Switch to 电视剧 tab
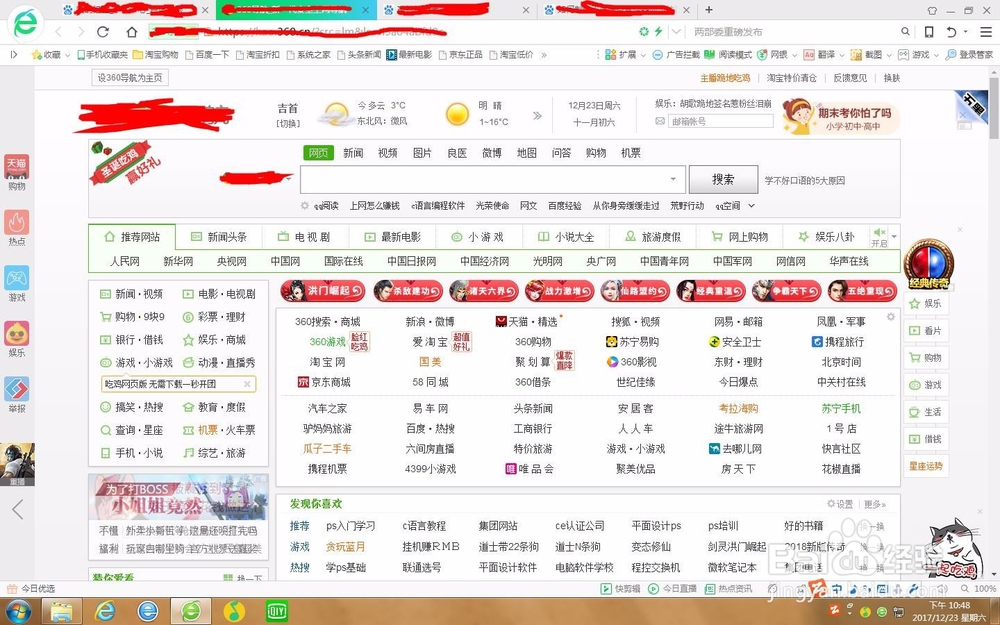 pyautogui.click(x=304, y=237)
